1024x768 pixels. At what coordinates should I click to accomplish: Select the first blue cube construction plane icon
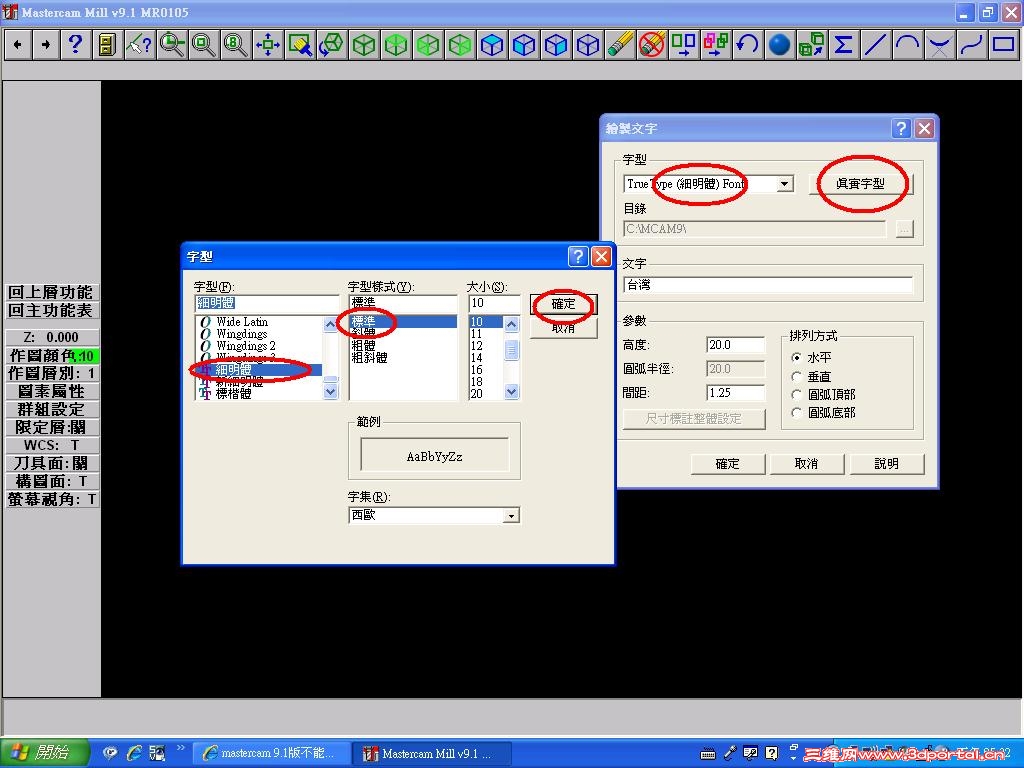tap(492, 45)
